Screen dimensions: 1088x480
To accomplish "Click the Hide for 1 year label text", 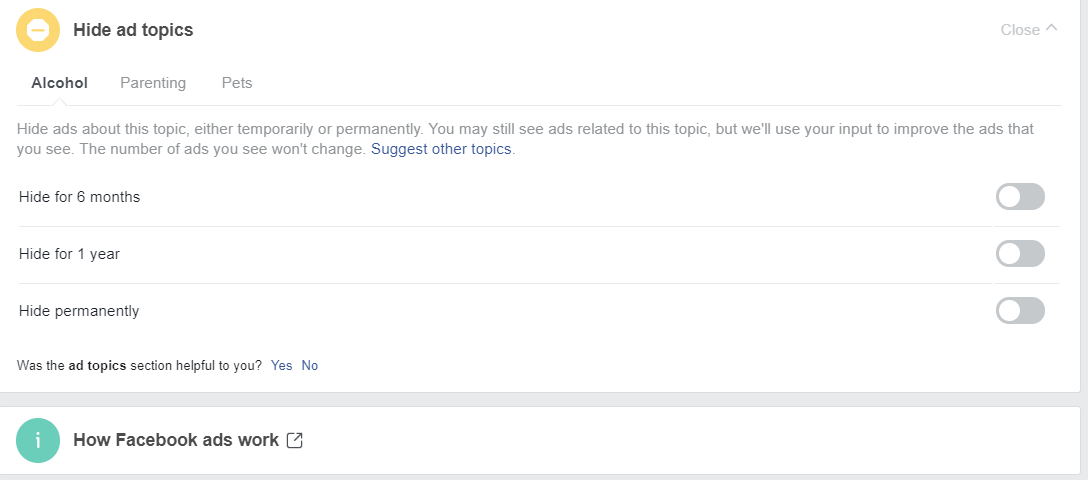I will tap(69, 254).
